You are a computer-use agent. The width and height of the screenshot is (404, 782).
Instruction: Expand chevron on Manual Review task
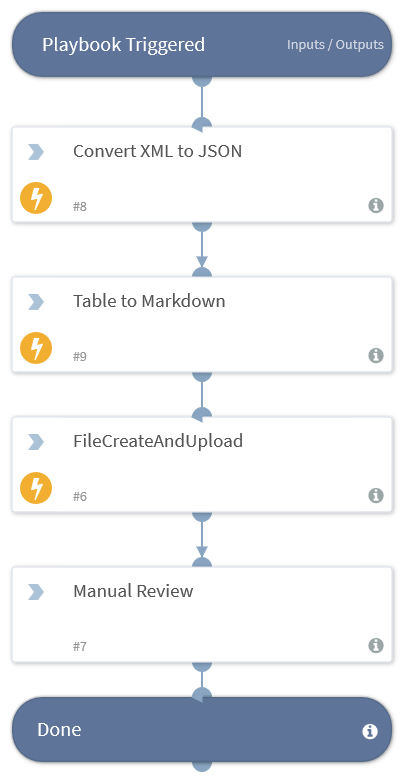click(36, 592)
